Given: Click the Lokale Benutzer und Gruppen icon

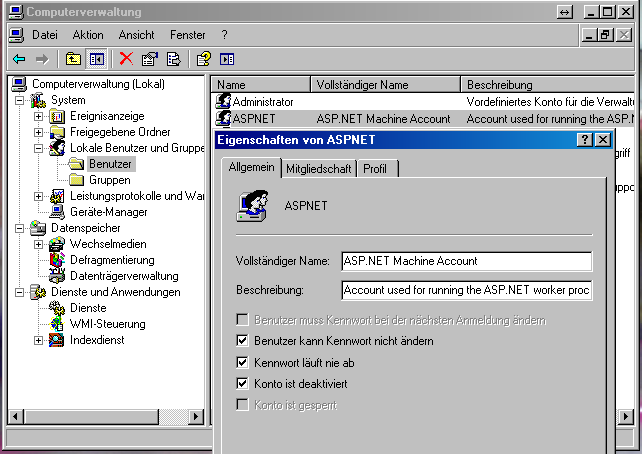Looking at the screenshot, I should click(57, 148).
